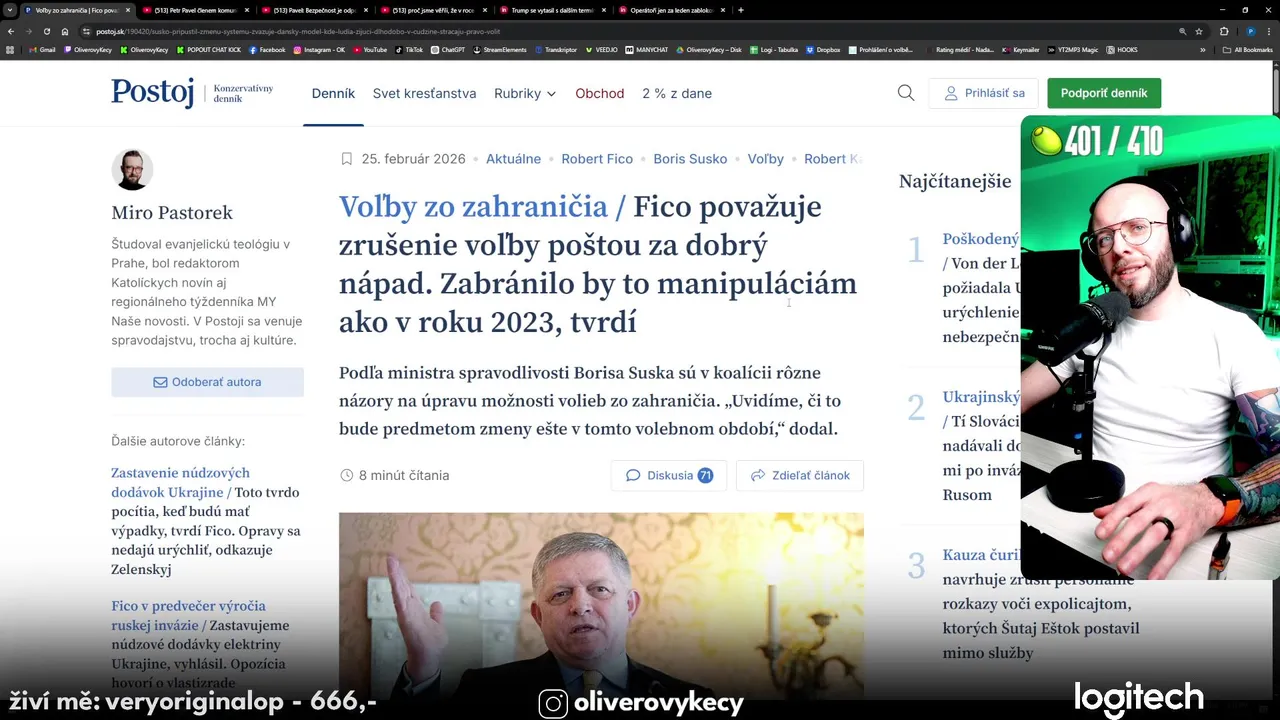Click Miro Pastorek's avatar photo
The height and width of the screenshot is (720, 1280).
tap(132, 169)
